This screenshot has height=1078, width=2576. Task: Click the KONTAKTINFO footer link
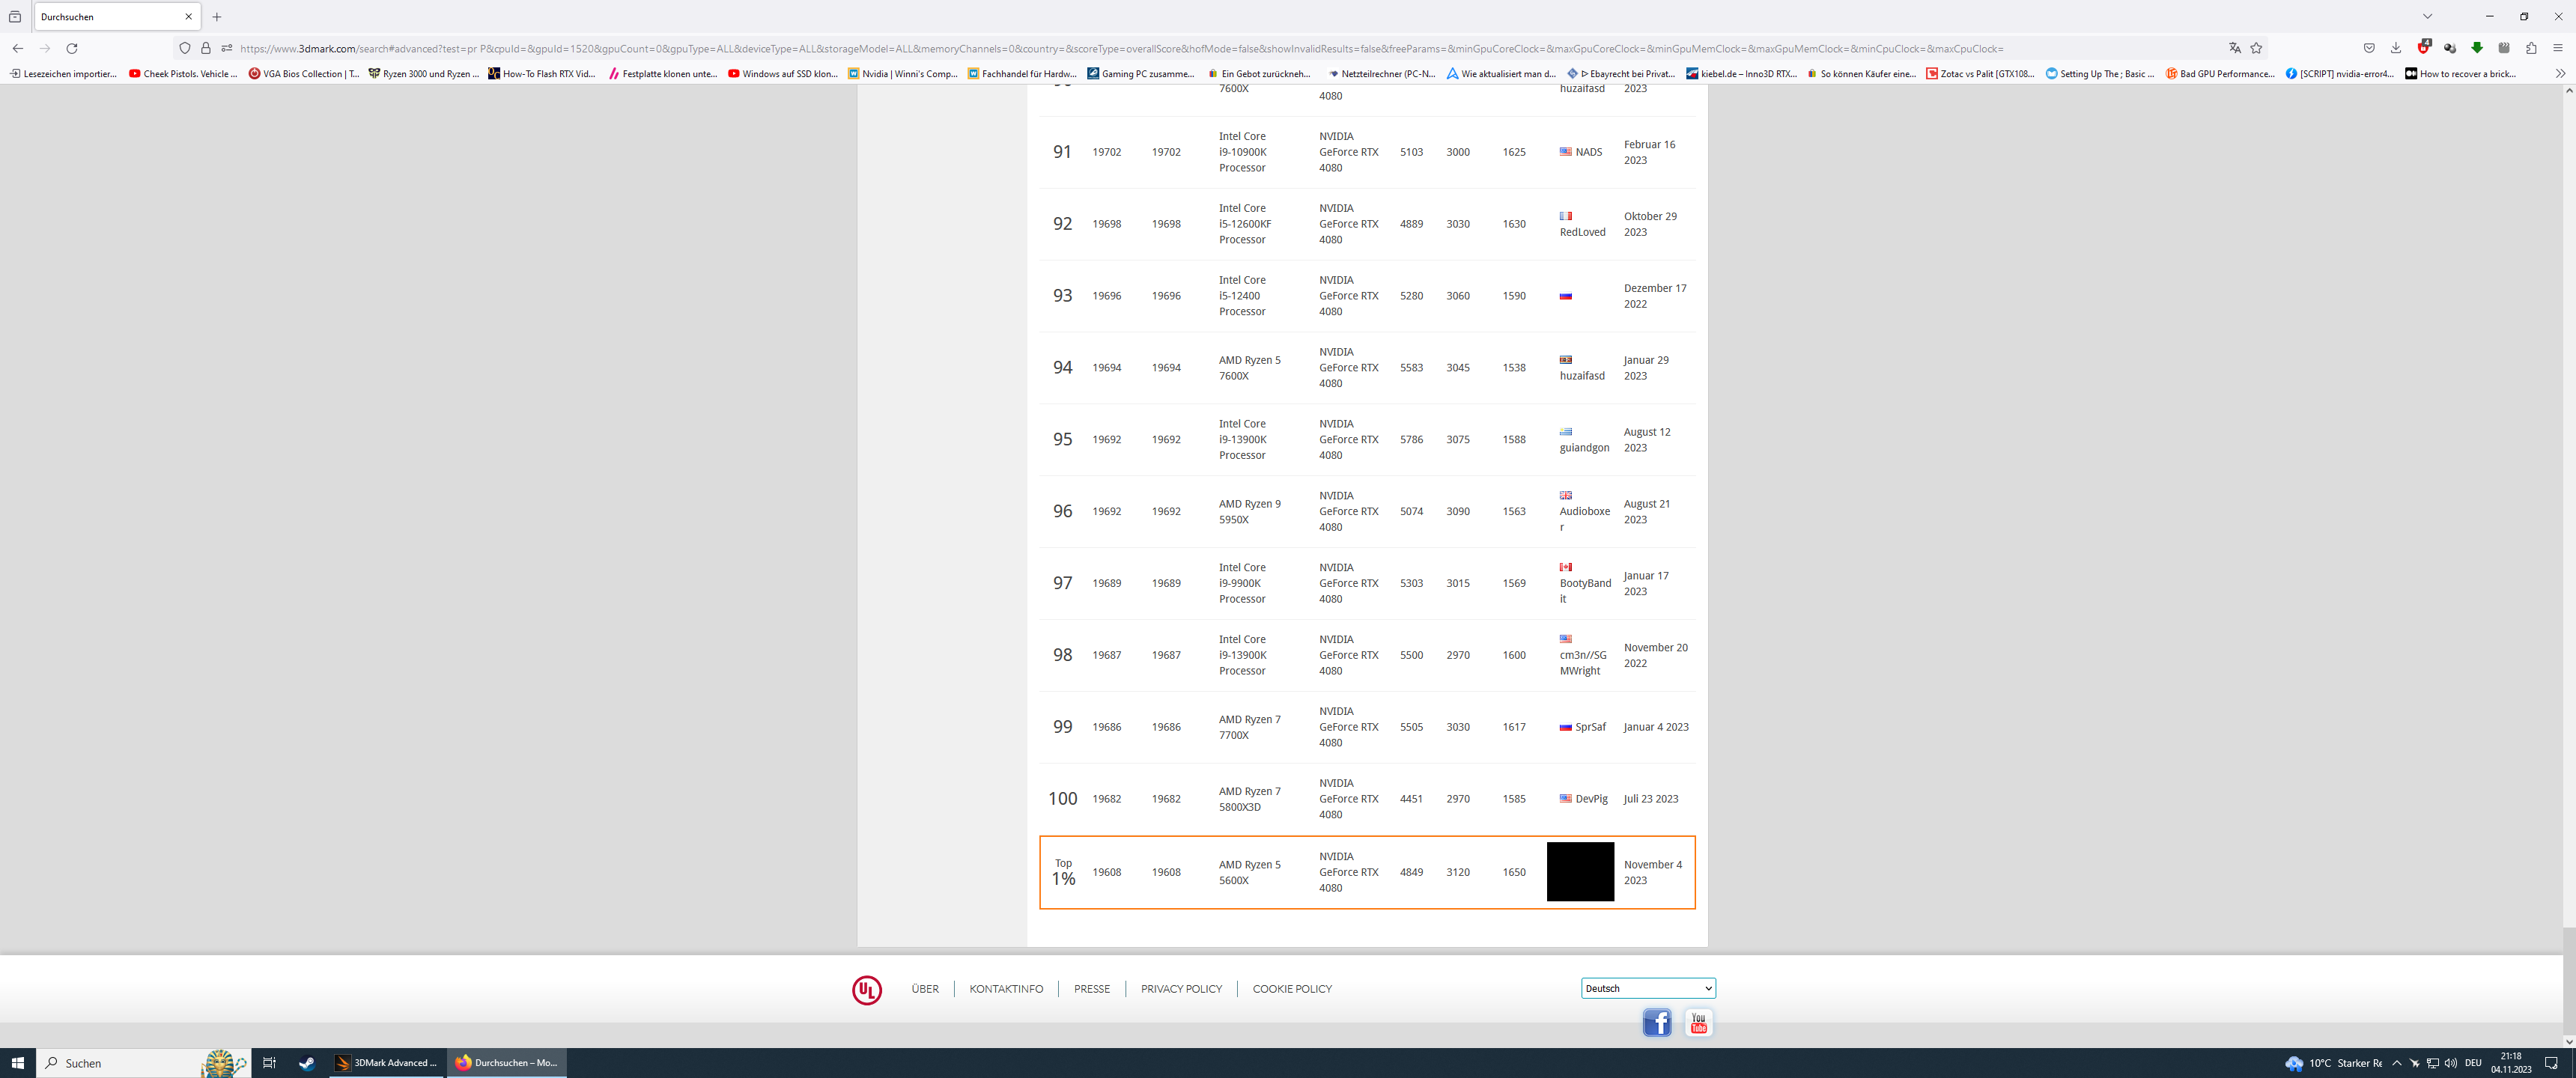point(1005,989)
